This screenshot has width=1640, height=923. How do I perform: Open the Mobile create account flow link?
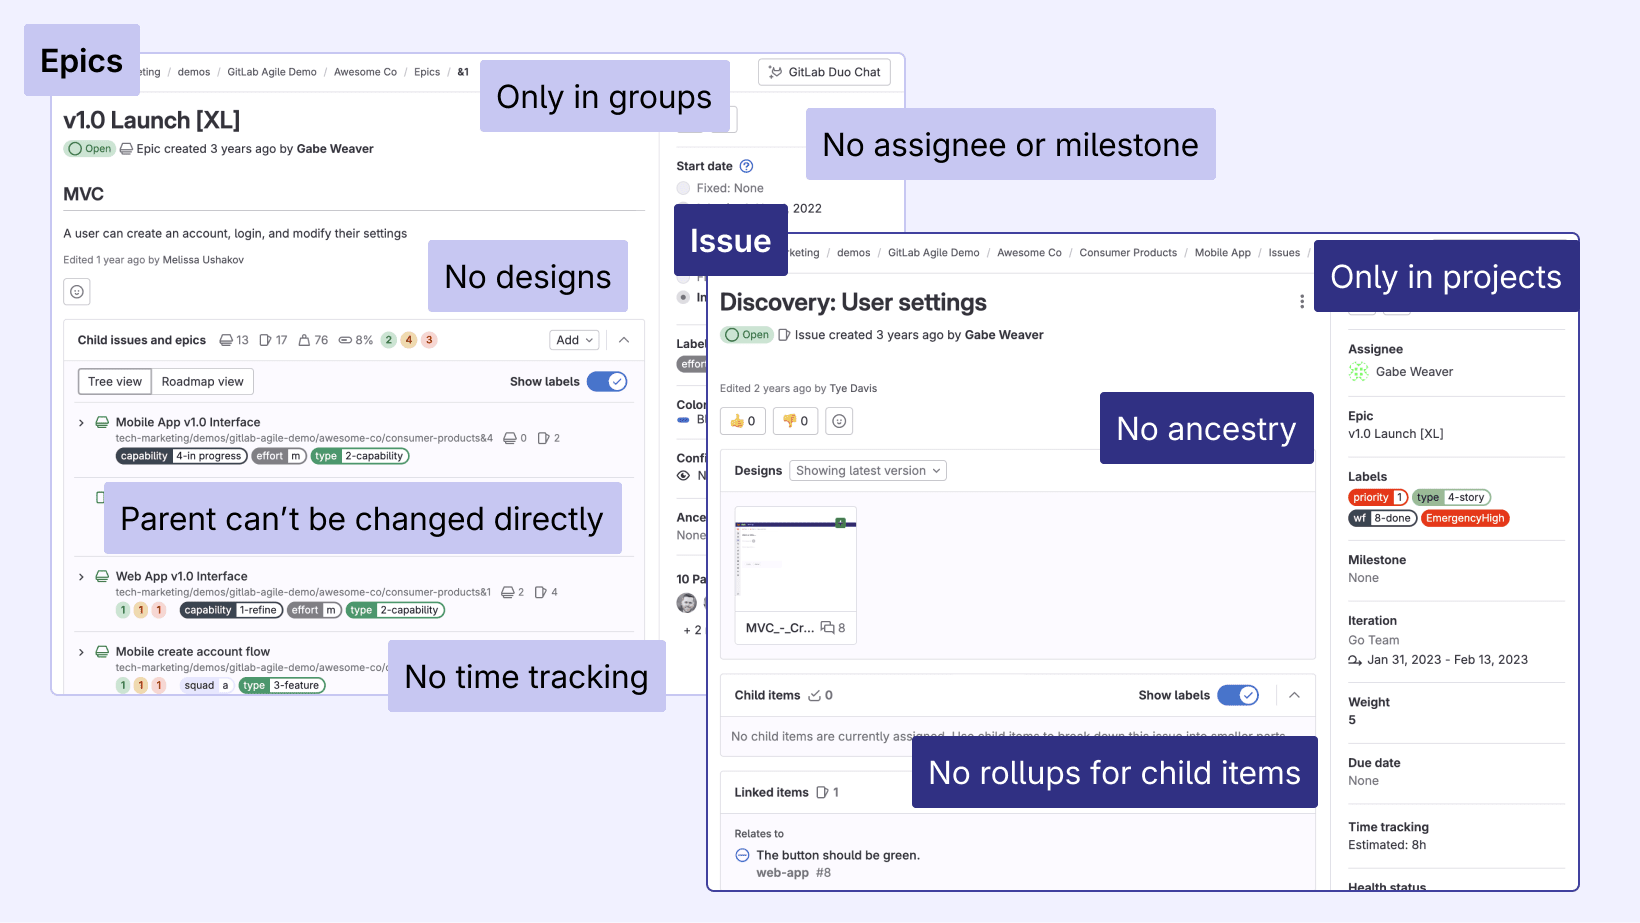coord(193,651)
